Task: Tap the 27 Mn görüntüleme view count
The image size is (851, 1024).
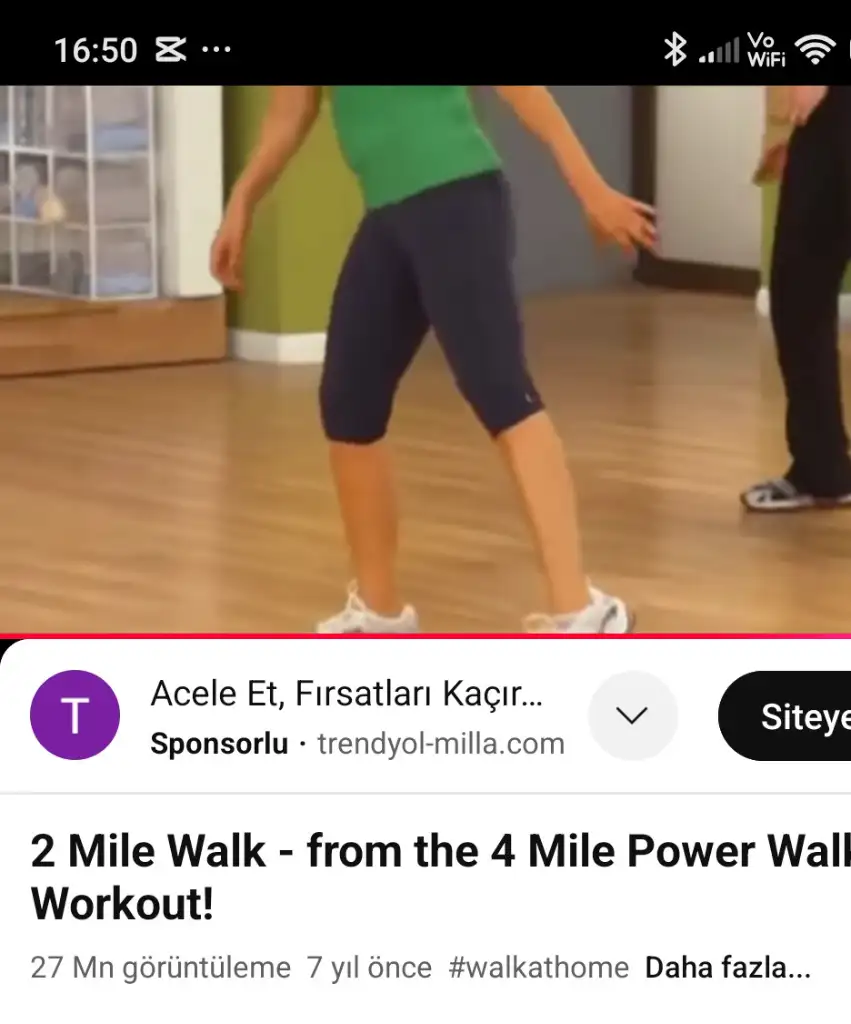Action: [x=161, y=968]
